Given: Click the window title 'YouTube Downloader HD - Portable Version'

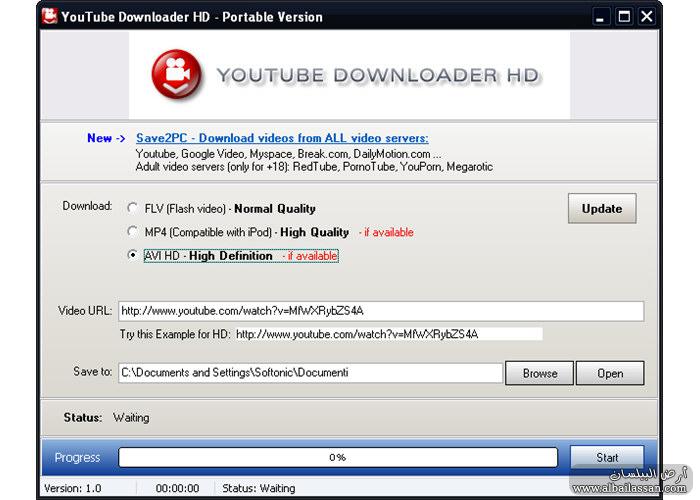Looking at the screenshot, I should [192, 17].
